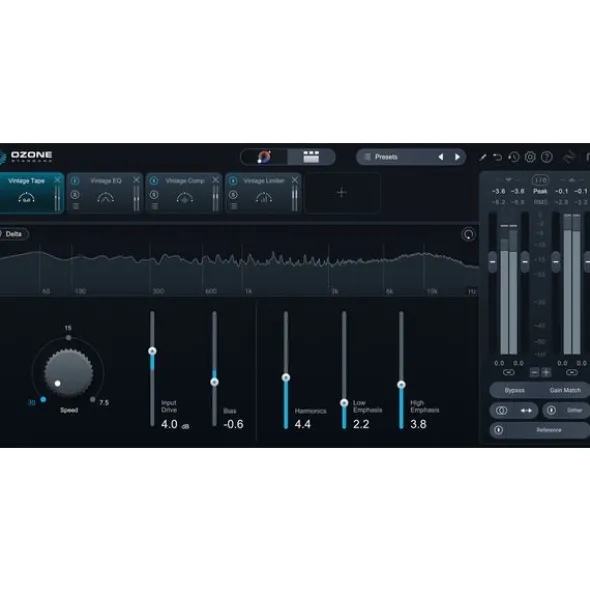Load the previous preset with left arrow

click(x=440, y=157)
